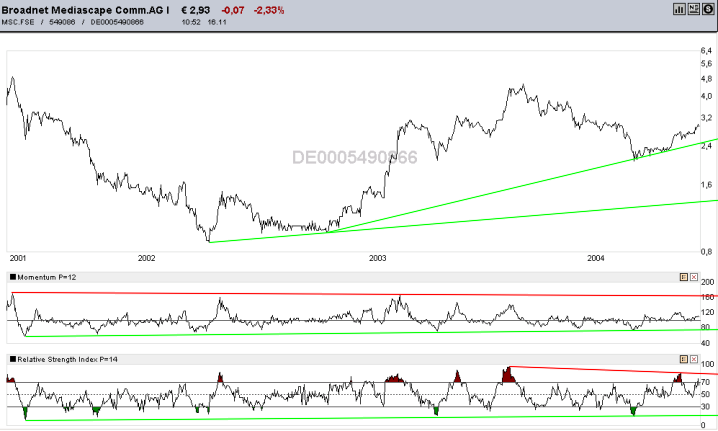The image size is (718, 431).
Task: Click the 200 Momentum axis label
Action: (x=707, y=282)
